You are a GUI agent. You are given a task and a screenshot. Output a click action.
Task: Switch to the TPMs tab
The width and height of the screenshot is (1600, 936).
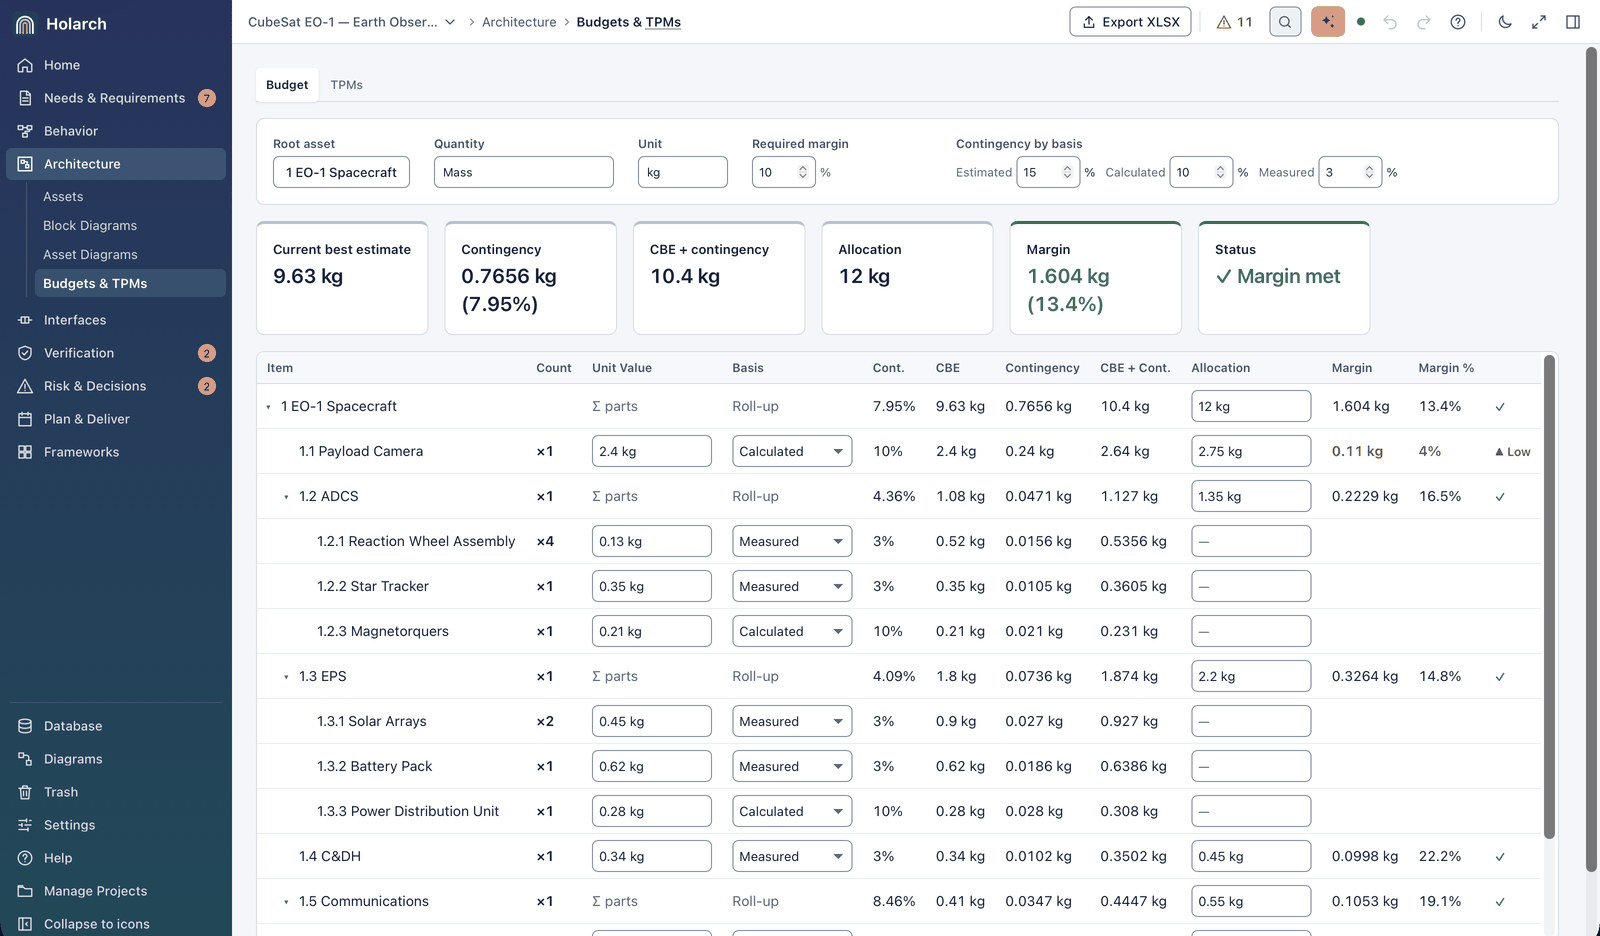pyautogui.click(x=347, y=85)
